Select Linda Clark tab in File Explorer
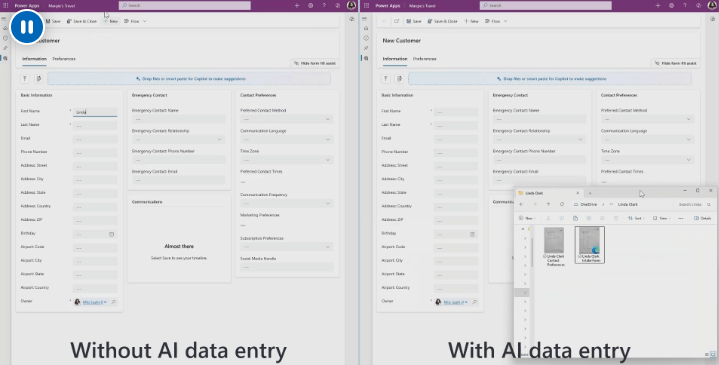719x365 pixels. click(549, 193)
